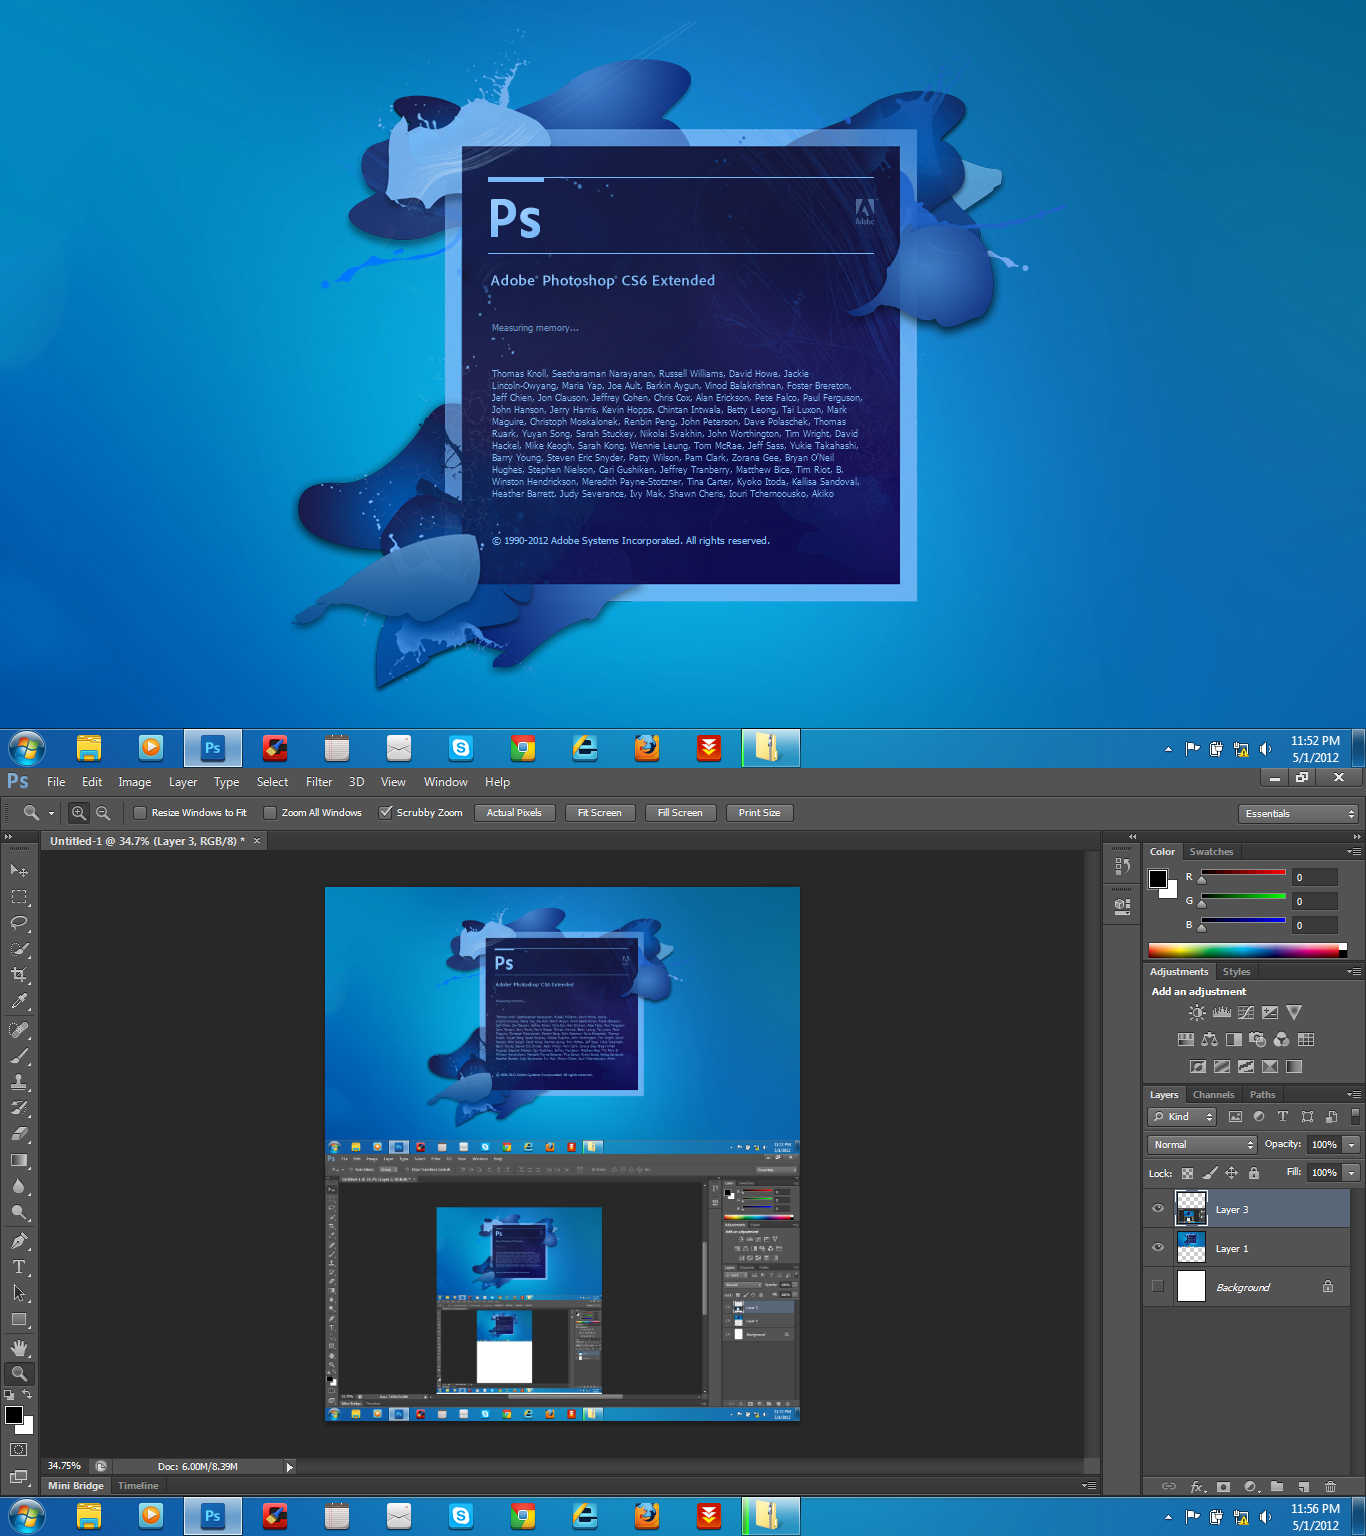Toggle the Scrubby Zoom checkbox
Viewport: 1366px width, 1536px height.
coord(387,813)
